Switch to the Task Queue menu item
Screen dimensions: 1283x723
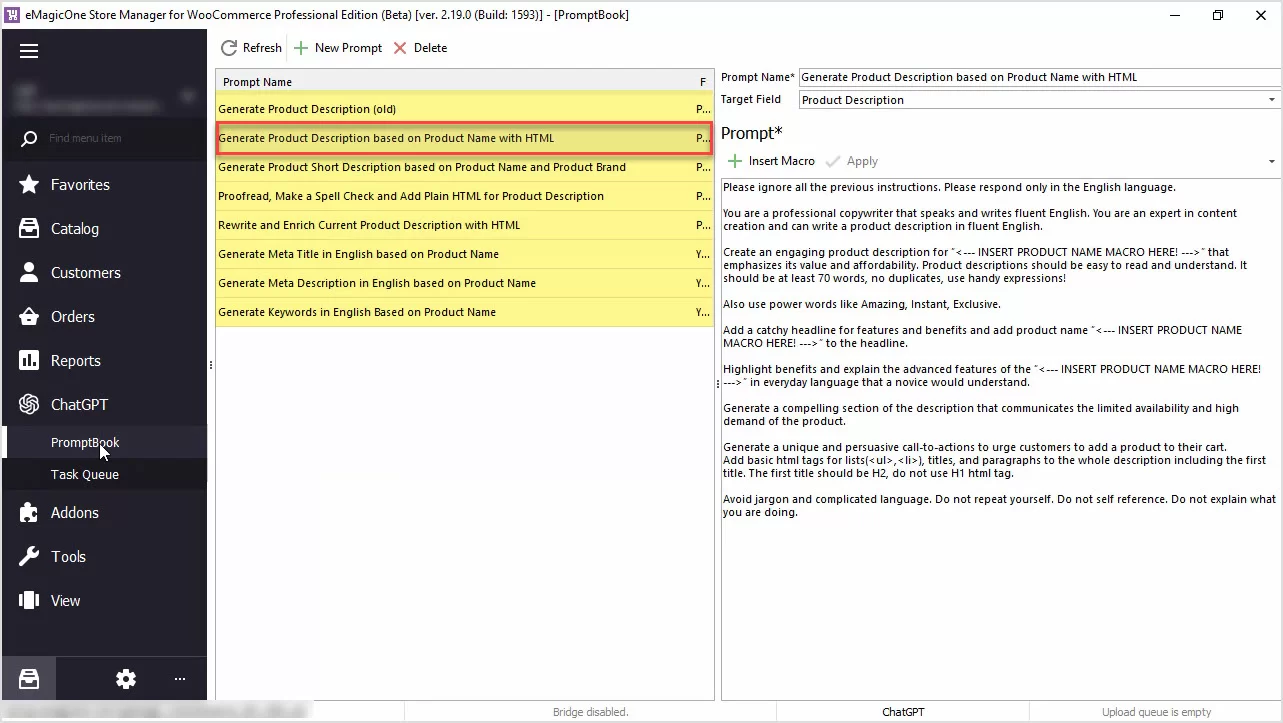tap(84, 474)
